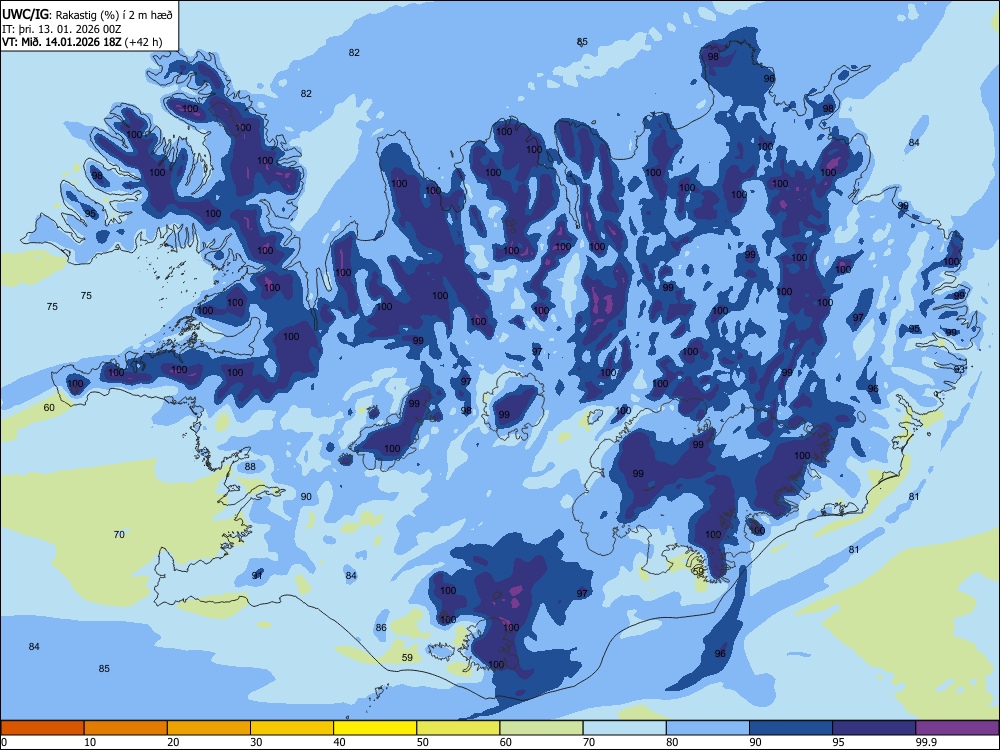This screenshot has height=750, width=1000.
Task: Click the dark blue 90–95 legend swatch
Action: pyautogui.click(x=791, y=728)
